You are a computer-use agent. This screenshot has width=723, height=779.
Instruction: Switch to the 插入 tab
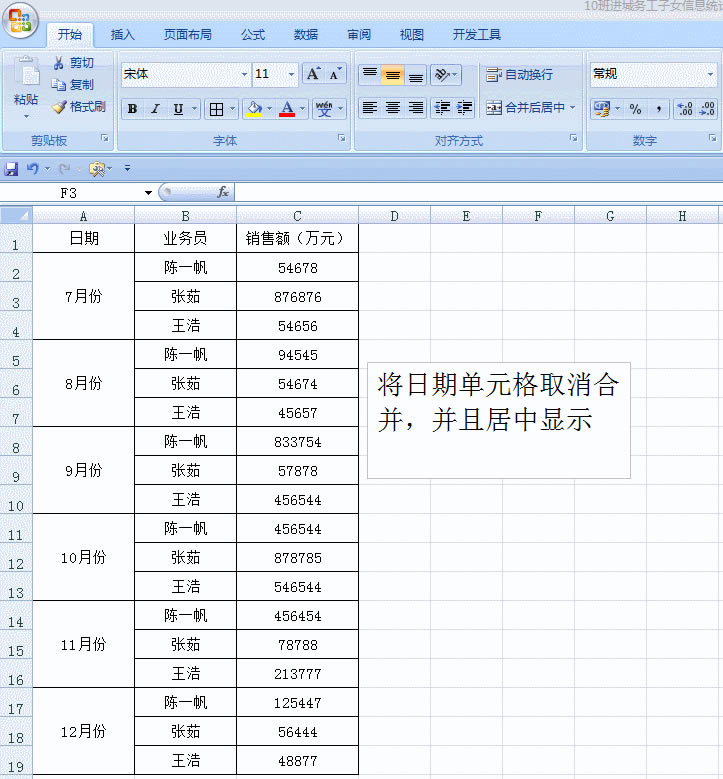(123, 35)
